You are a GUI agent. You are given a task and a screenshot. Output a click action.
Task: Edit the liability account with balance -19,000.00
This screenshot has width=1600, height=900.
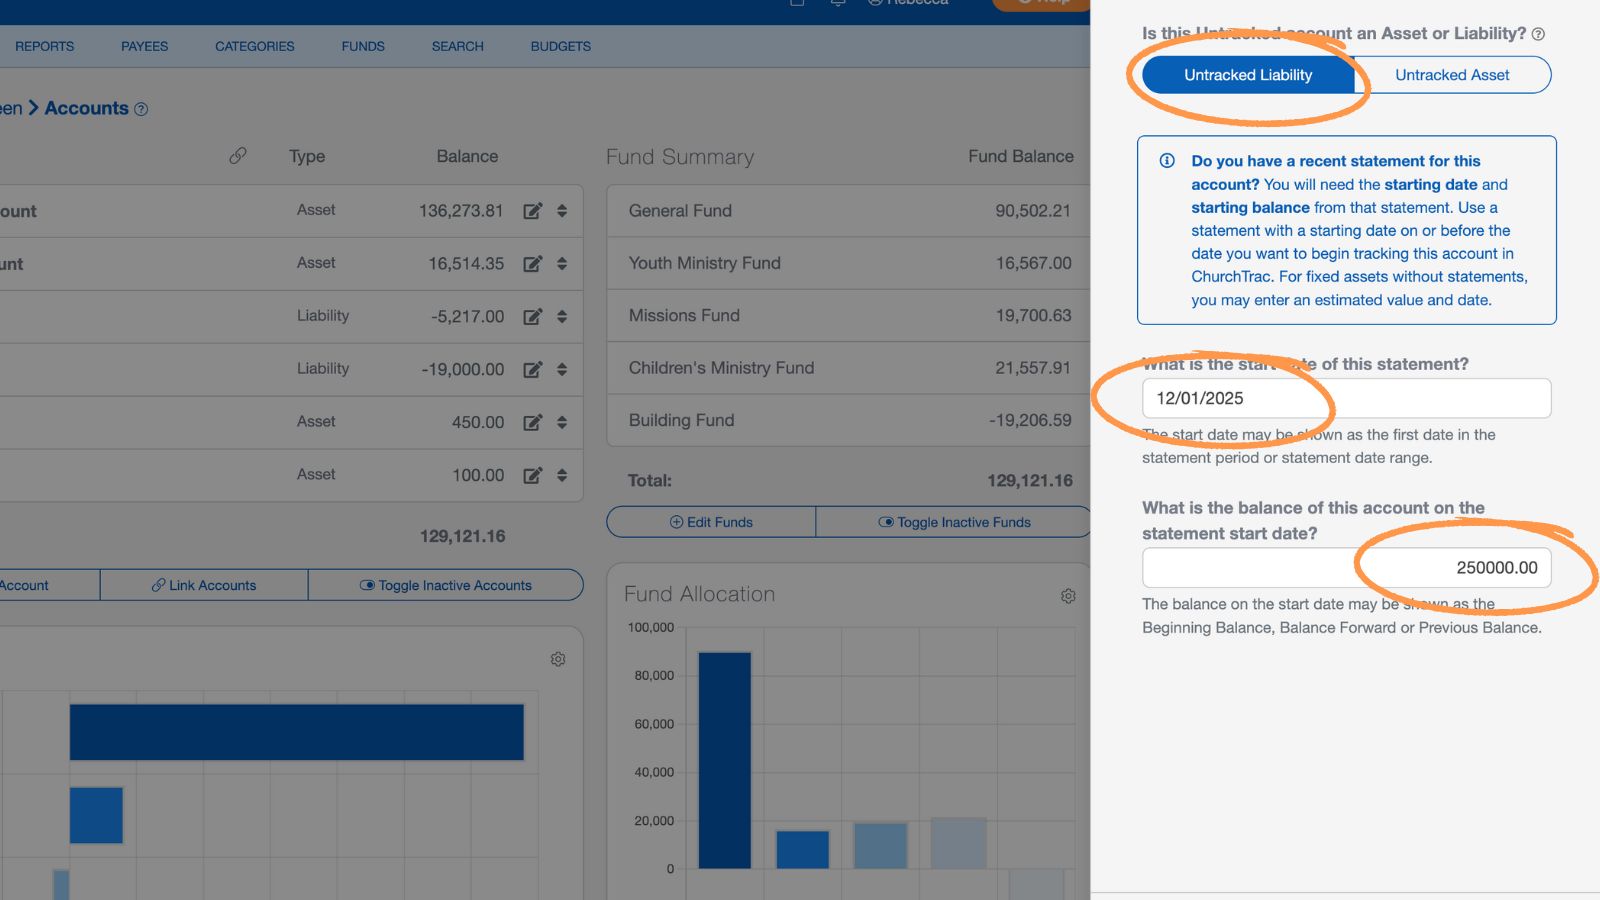pyautogui.click(x=533, y=370)
